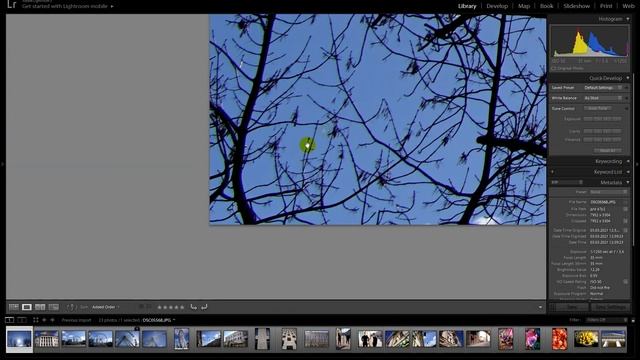This screenshot has width=640, height=360.
Task: Select the first filmstrip thumbnail of tree branches
Action: tap(19, 339)
